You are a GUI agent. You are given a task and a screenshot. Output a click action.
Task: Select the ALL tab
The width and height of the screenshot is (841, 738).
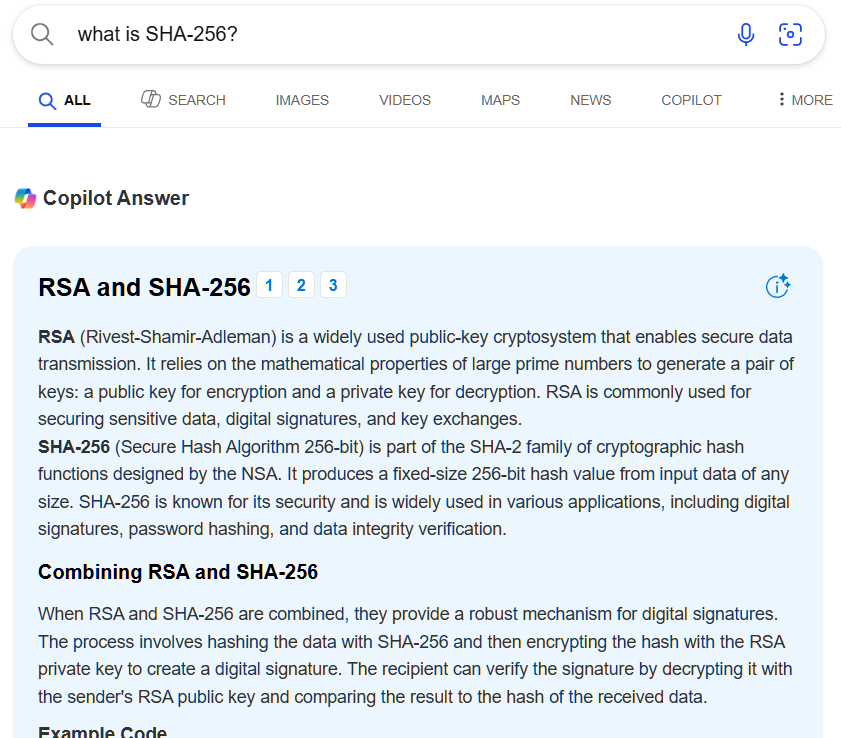64,100
